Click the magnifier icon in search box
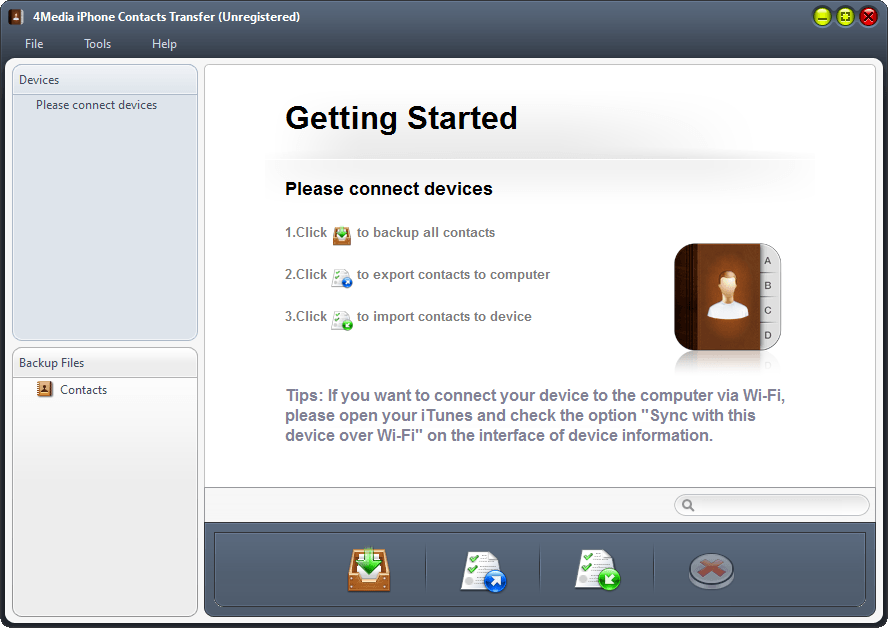Screen dimensions: 888x628 (x=688, y=505)
